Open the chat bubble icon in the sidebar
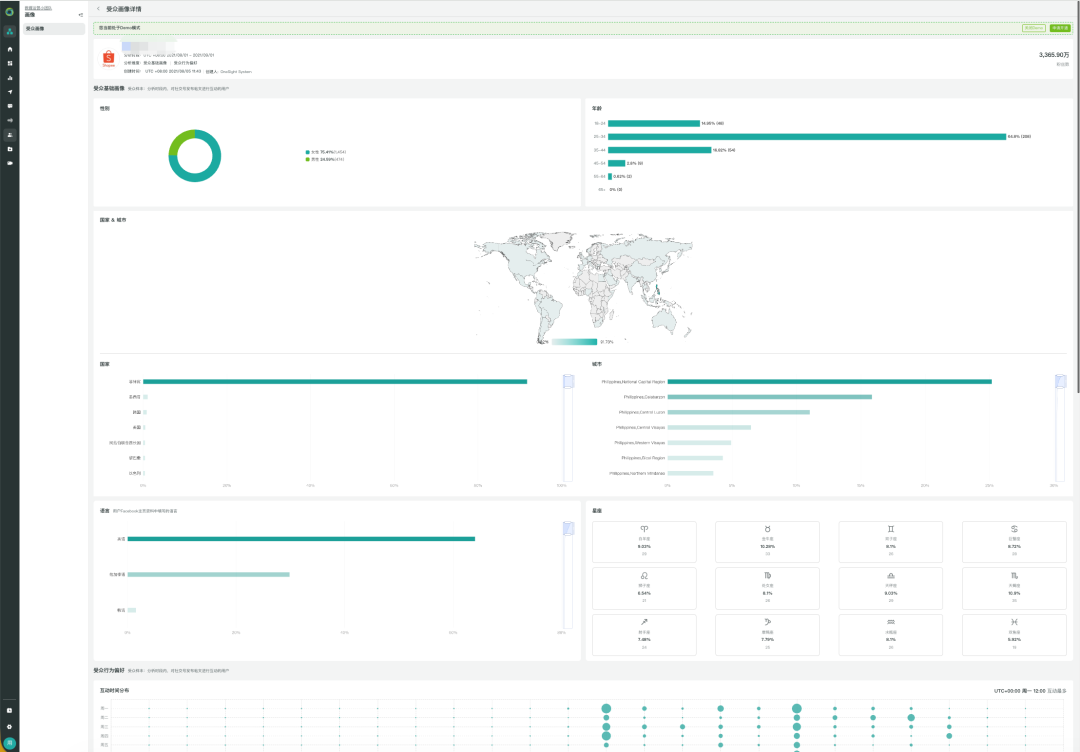 point(10,106)
